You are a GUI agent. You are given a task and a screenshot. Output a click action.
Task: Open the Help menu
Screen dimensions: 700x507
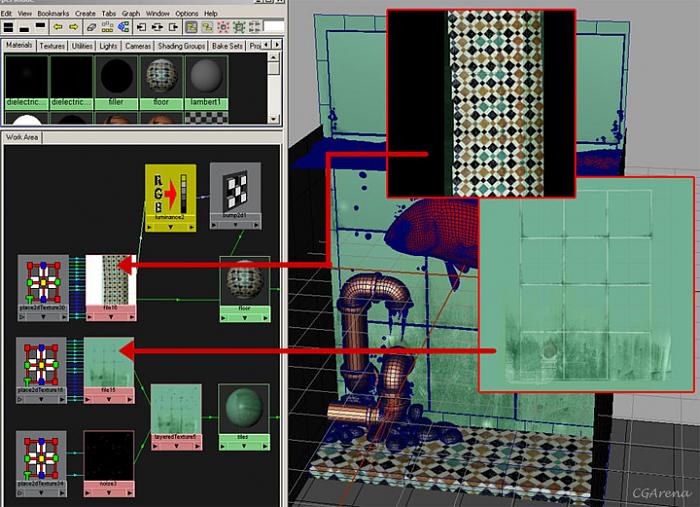tap(211, 13)
